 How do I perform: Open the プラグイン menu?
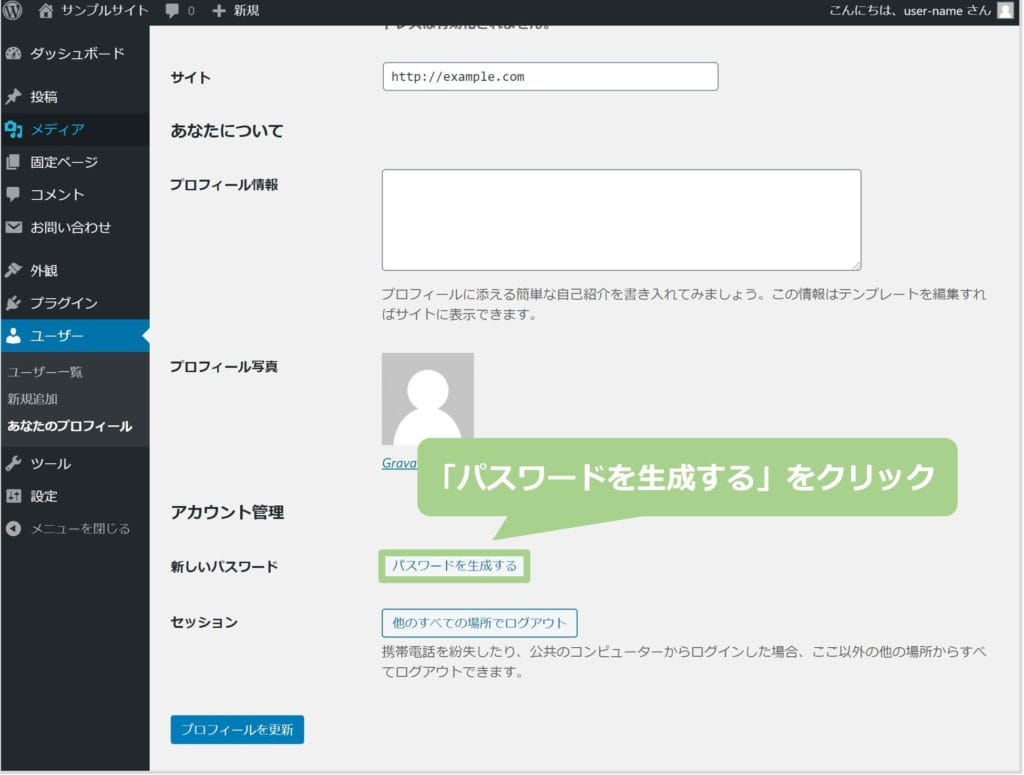point(63,303)
